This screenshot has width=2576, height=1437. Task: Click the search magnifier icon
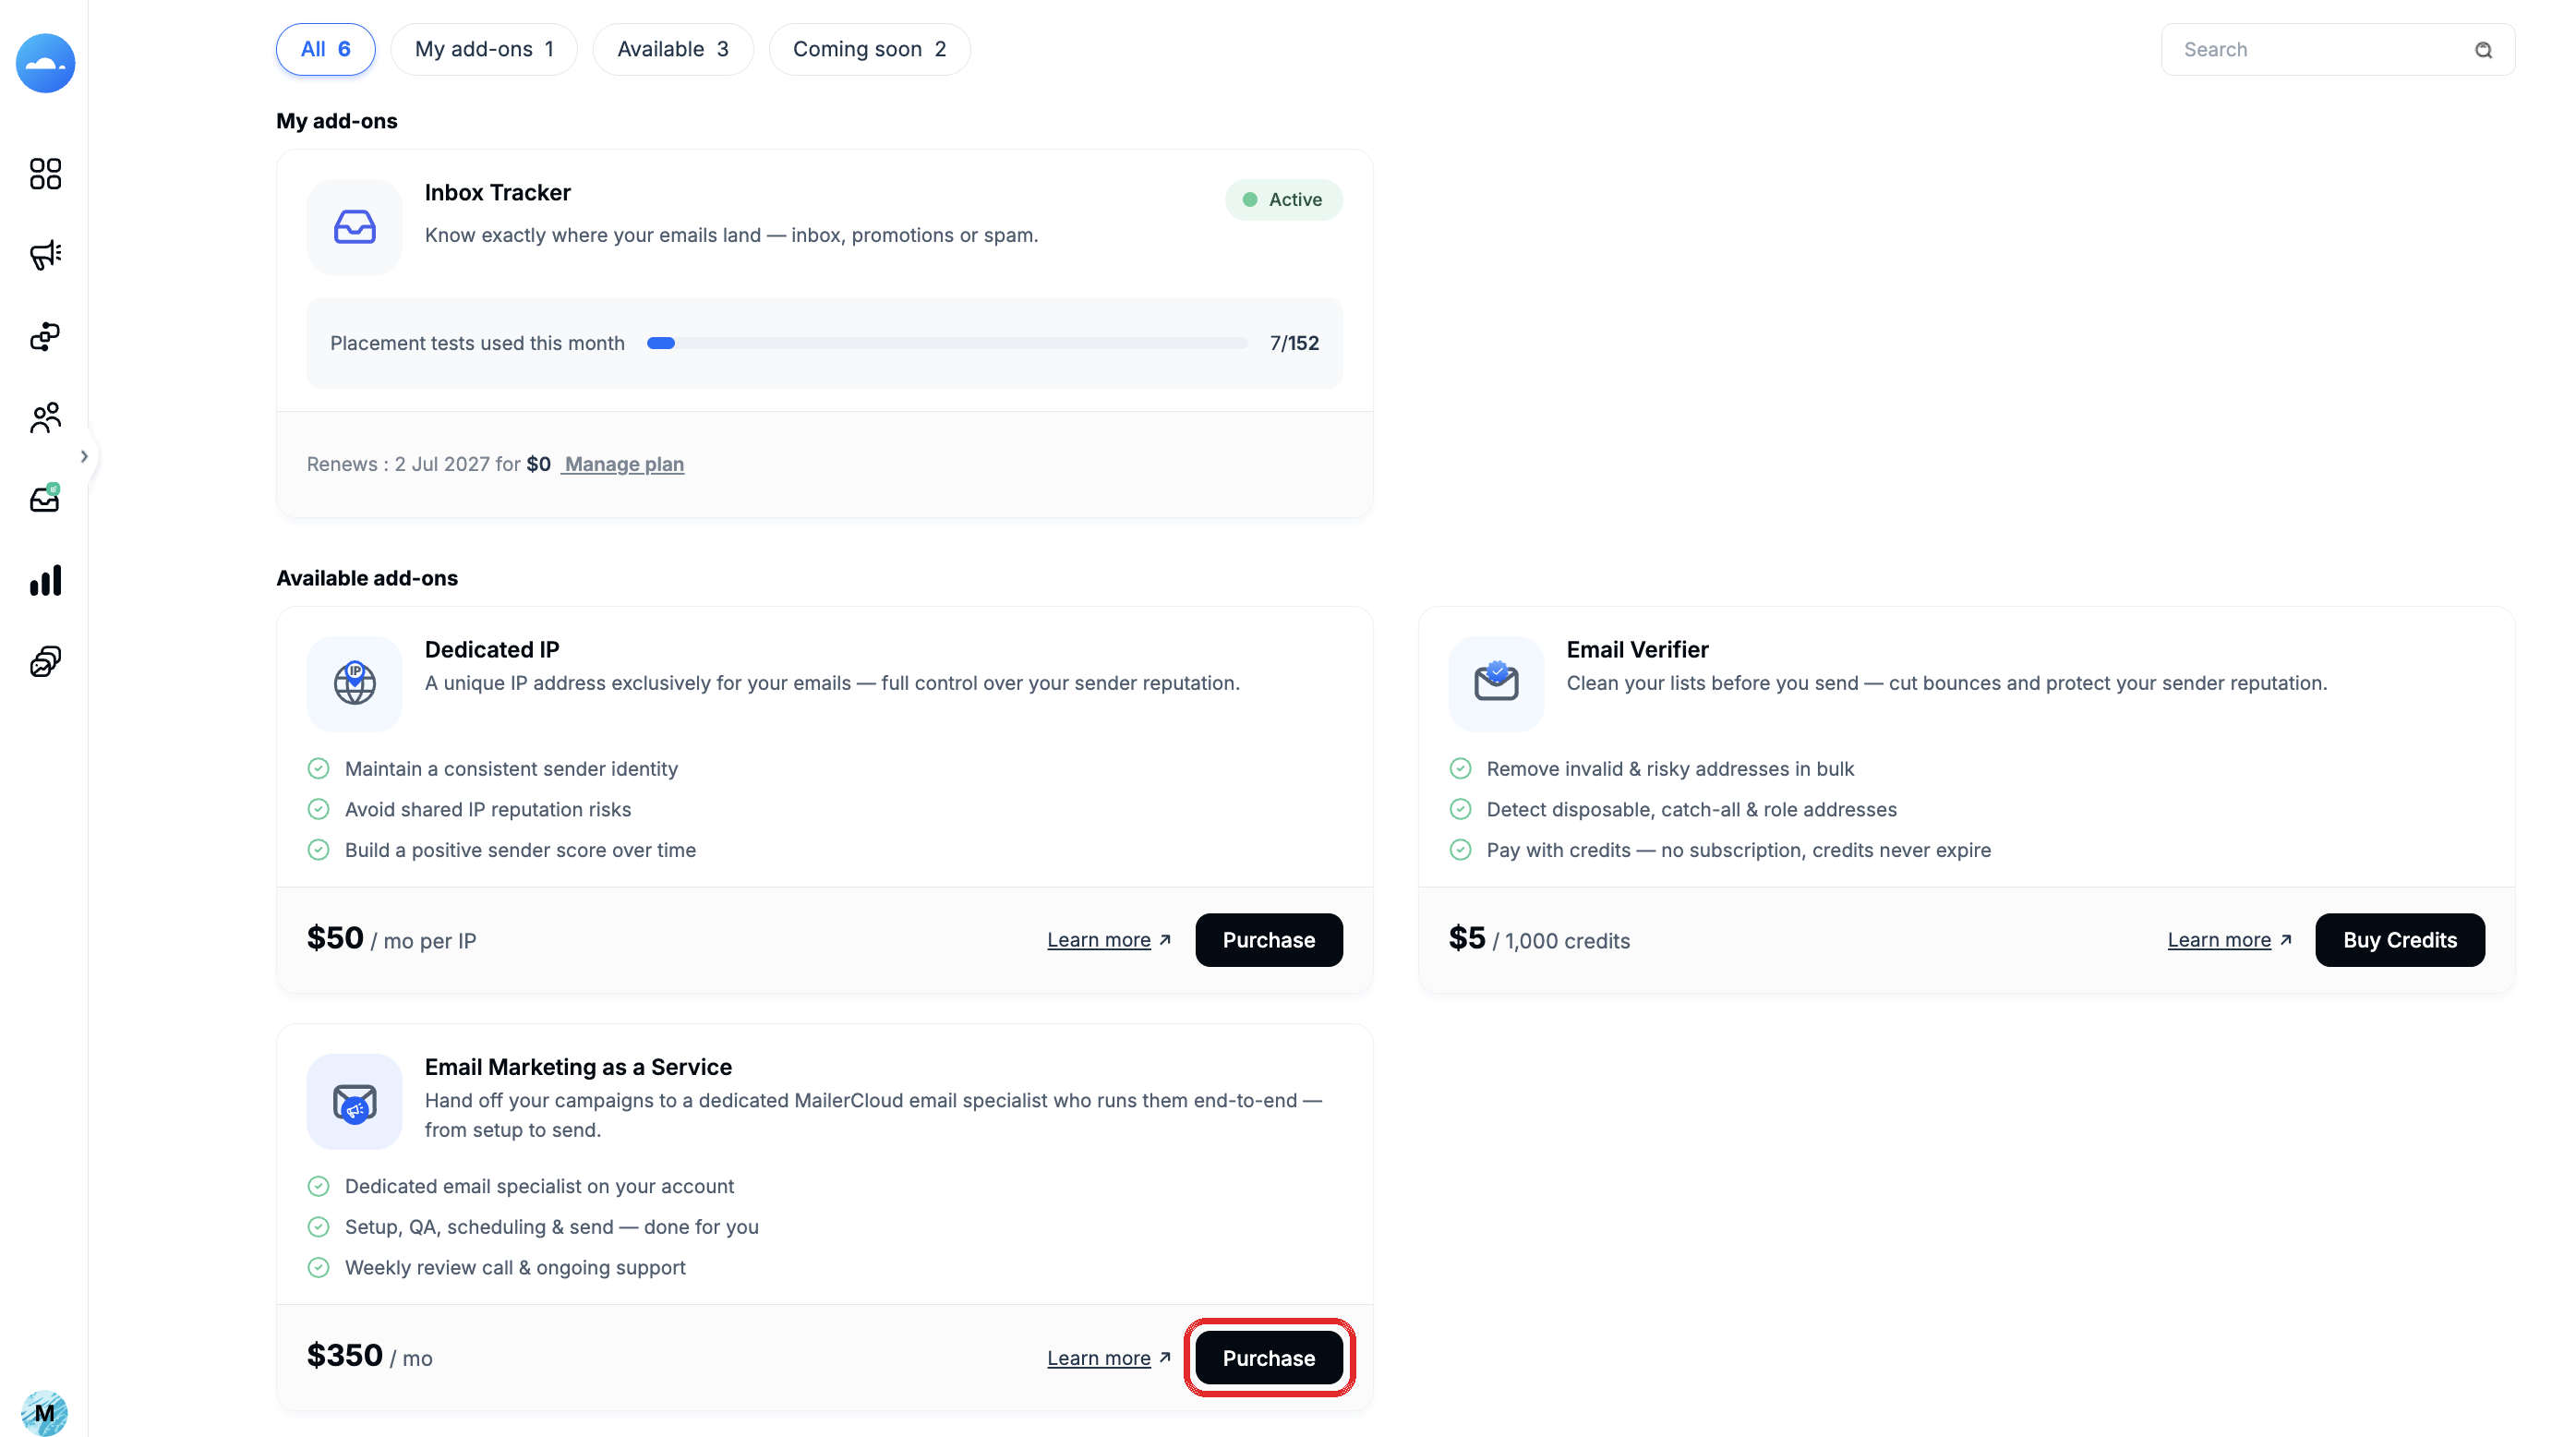click(2483, 50)
